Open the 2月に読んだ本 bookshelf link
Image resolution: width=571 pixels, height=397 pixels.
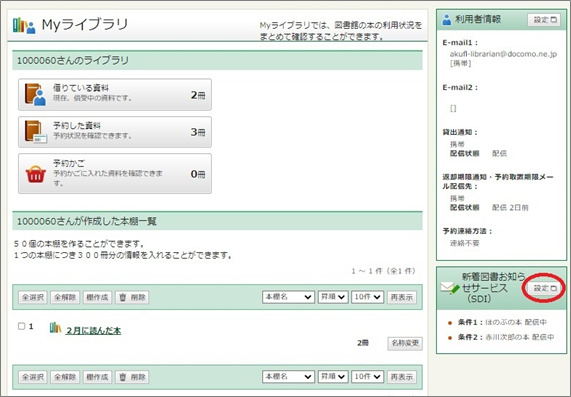(94, 330)
